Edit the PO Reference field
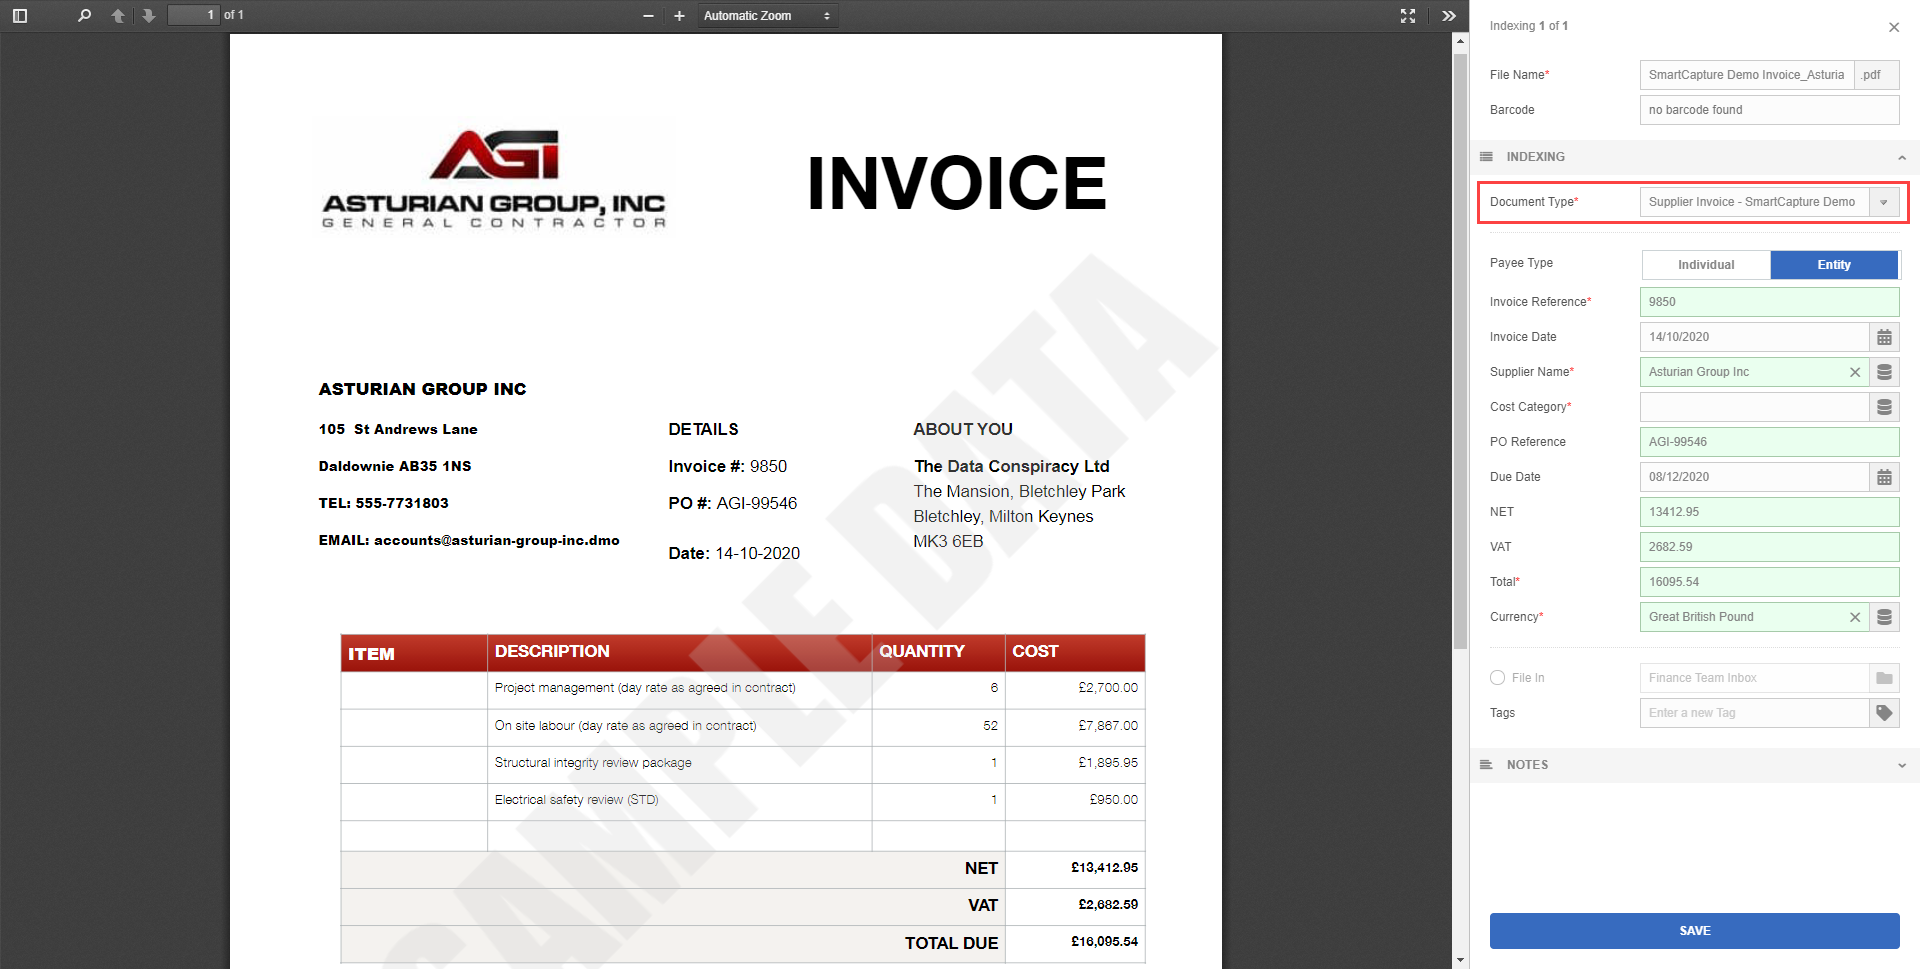Viewport: 1920px width, 969px height. (x=1769, y=442)
